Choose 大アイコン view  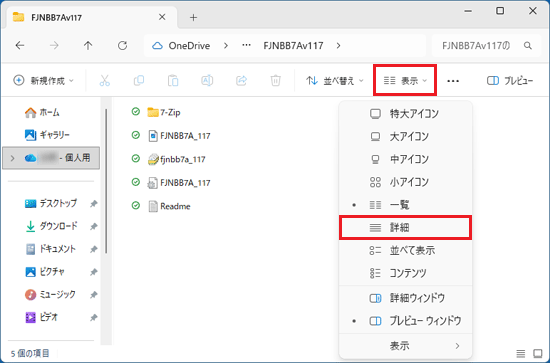point(405,137)
